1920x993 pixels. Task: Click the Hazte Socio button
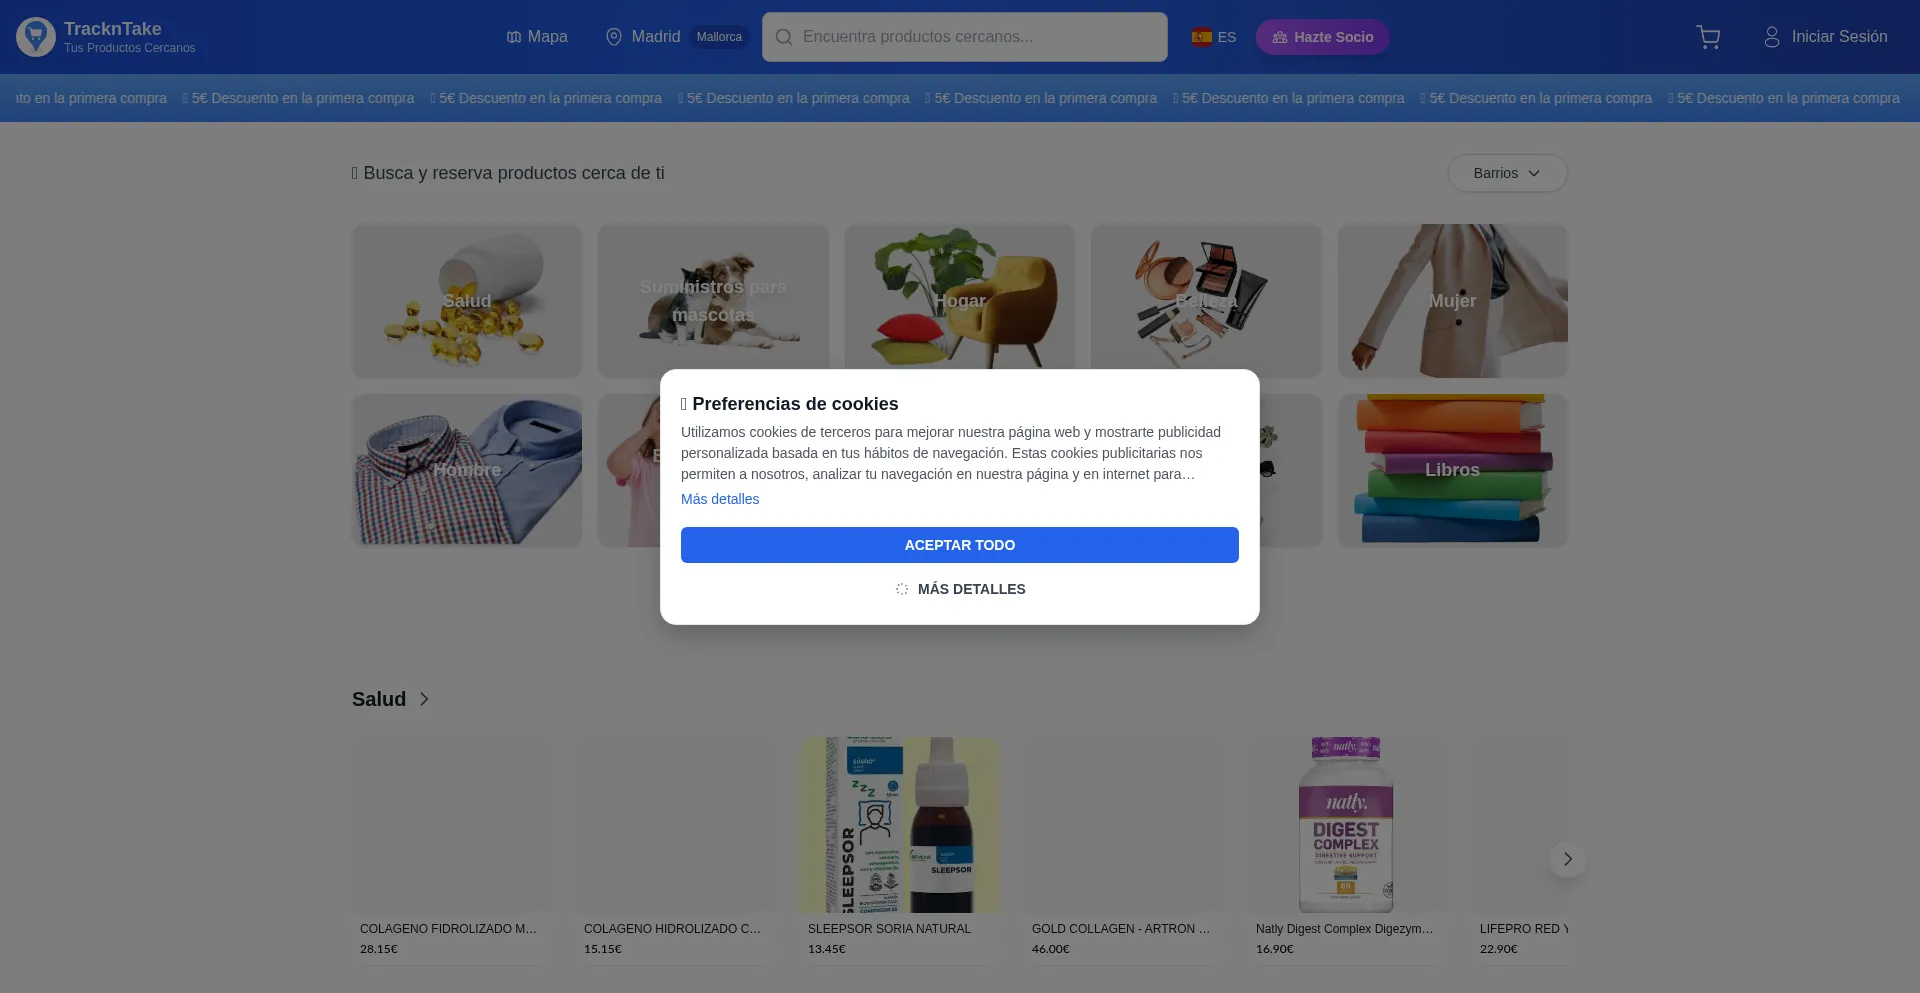point(1322,37)
